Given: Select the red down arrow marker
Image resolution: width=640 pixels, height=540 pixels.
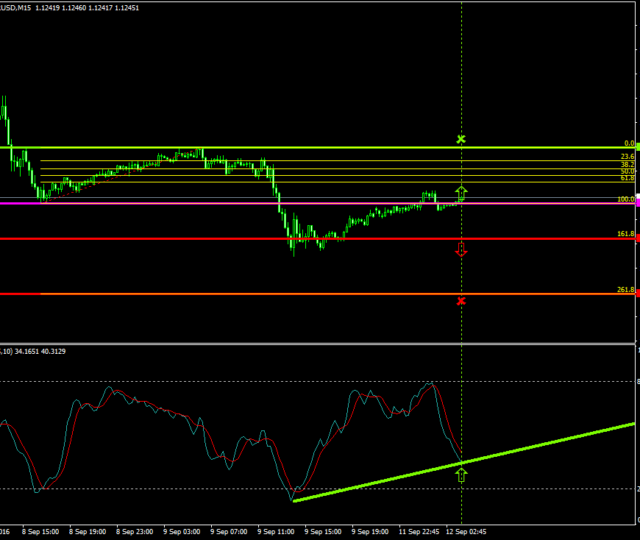Looking at the screenshot, I should [461, 249].
